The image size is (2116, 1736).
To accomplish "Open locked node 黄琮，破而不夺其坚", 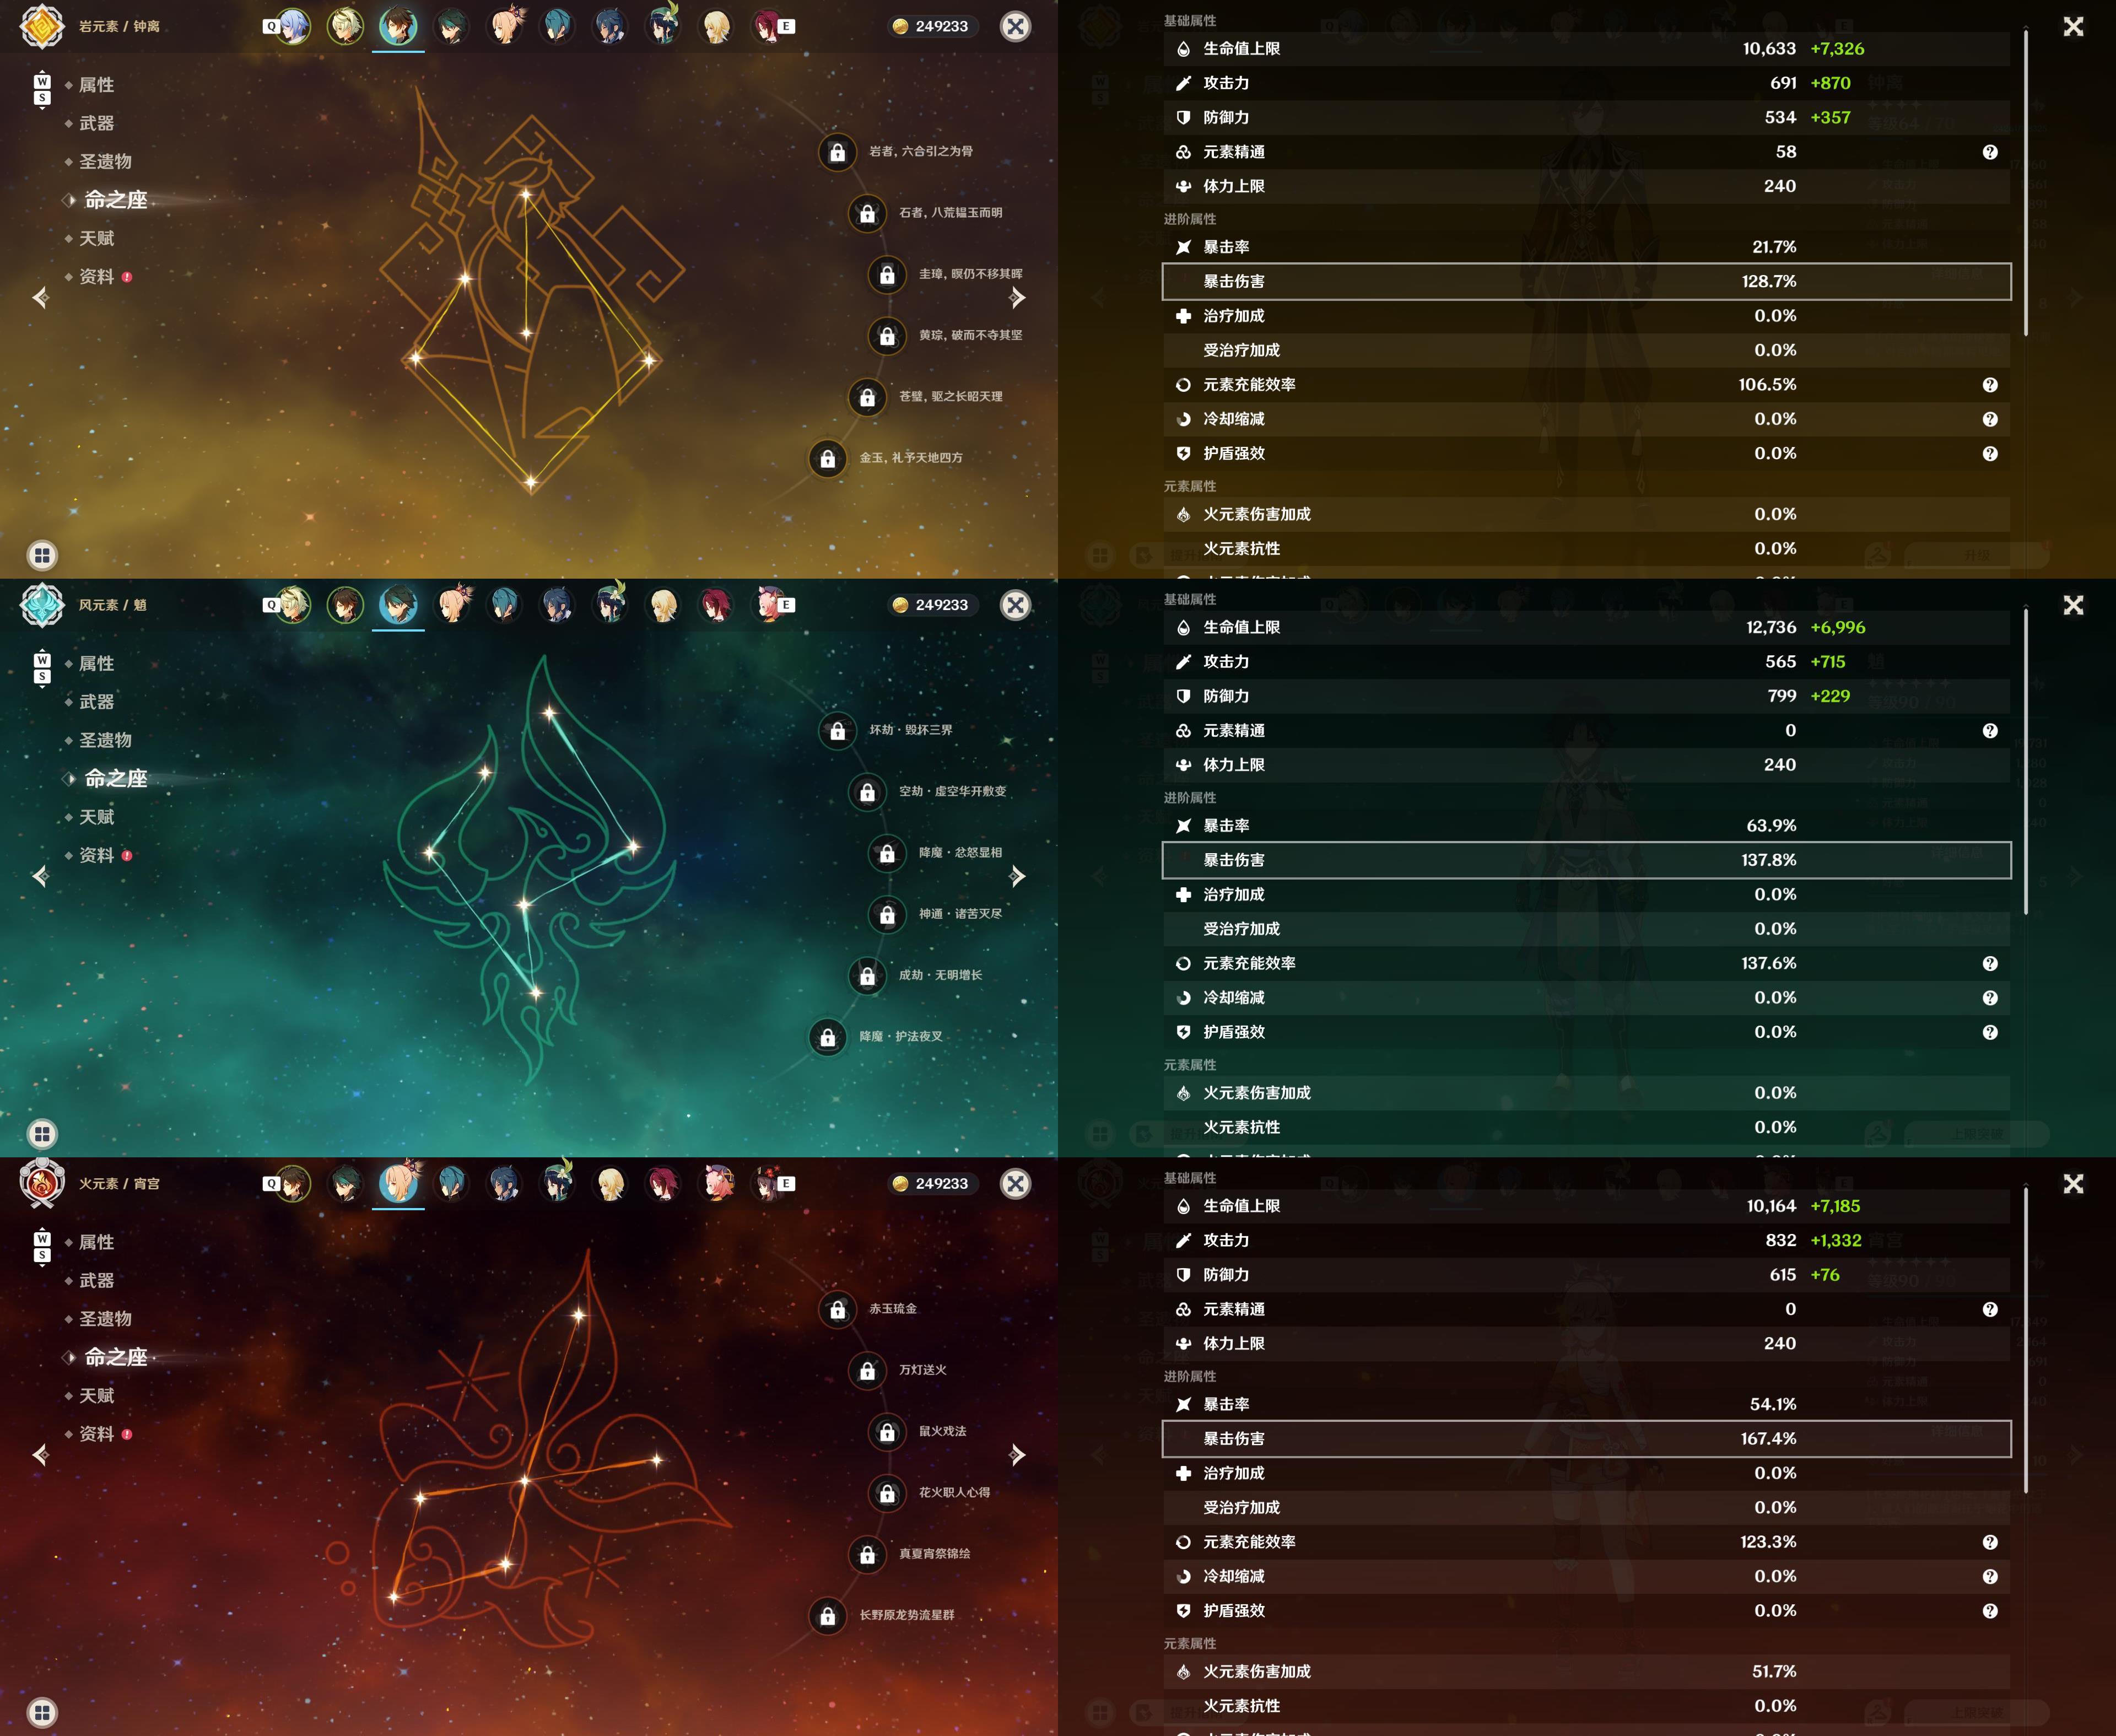I will (x=887, y=336).
